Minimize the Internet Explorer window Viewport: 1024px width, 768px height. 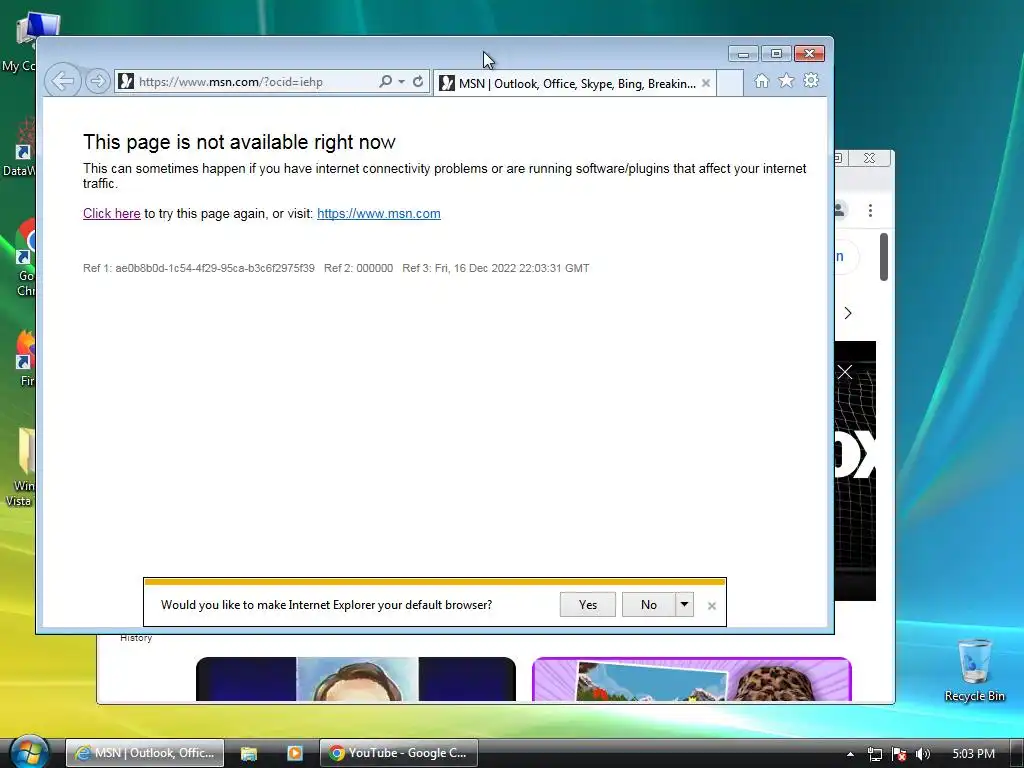(743, 54)
